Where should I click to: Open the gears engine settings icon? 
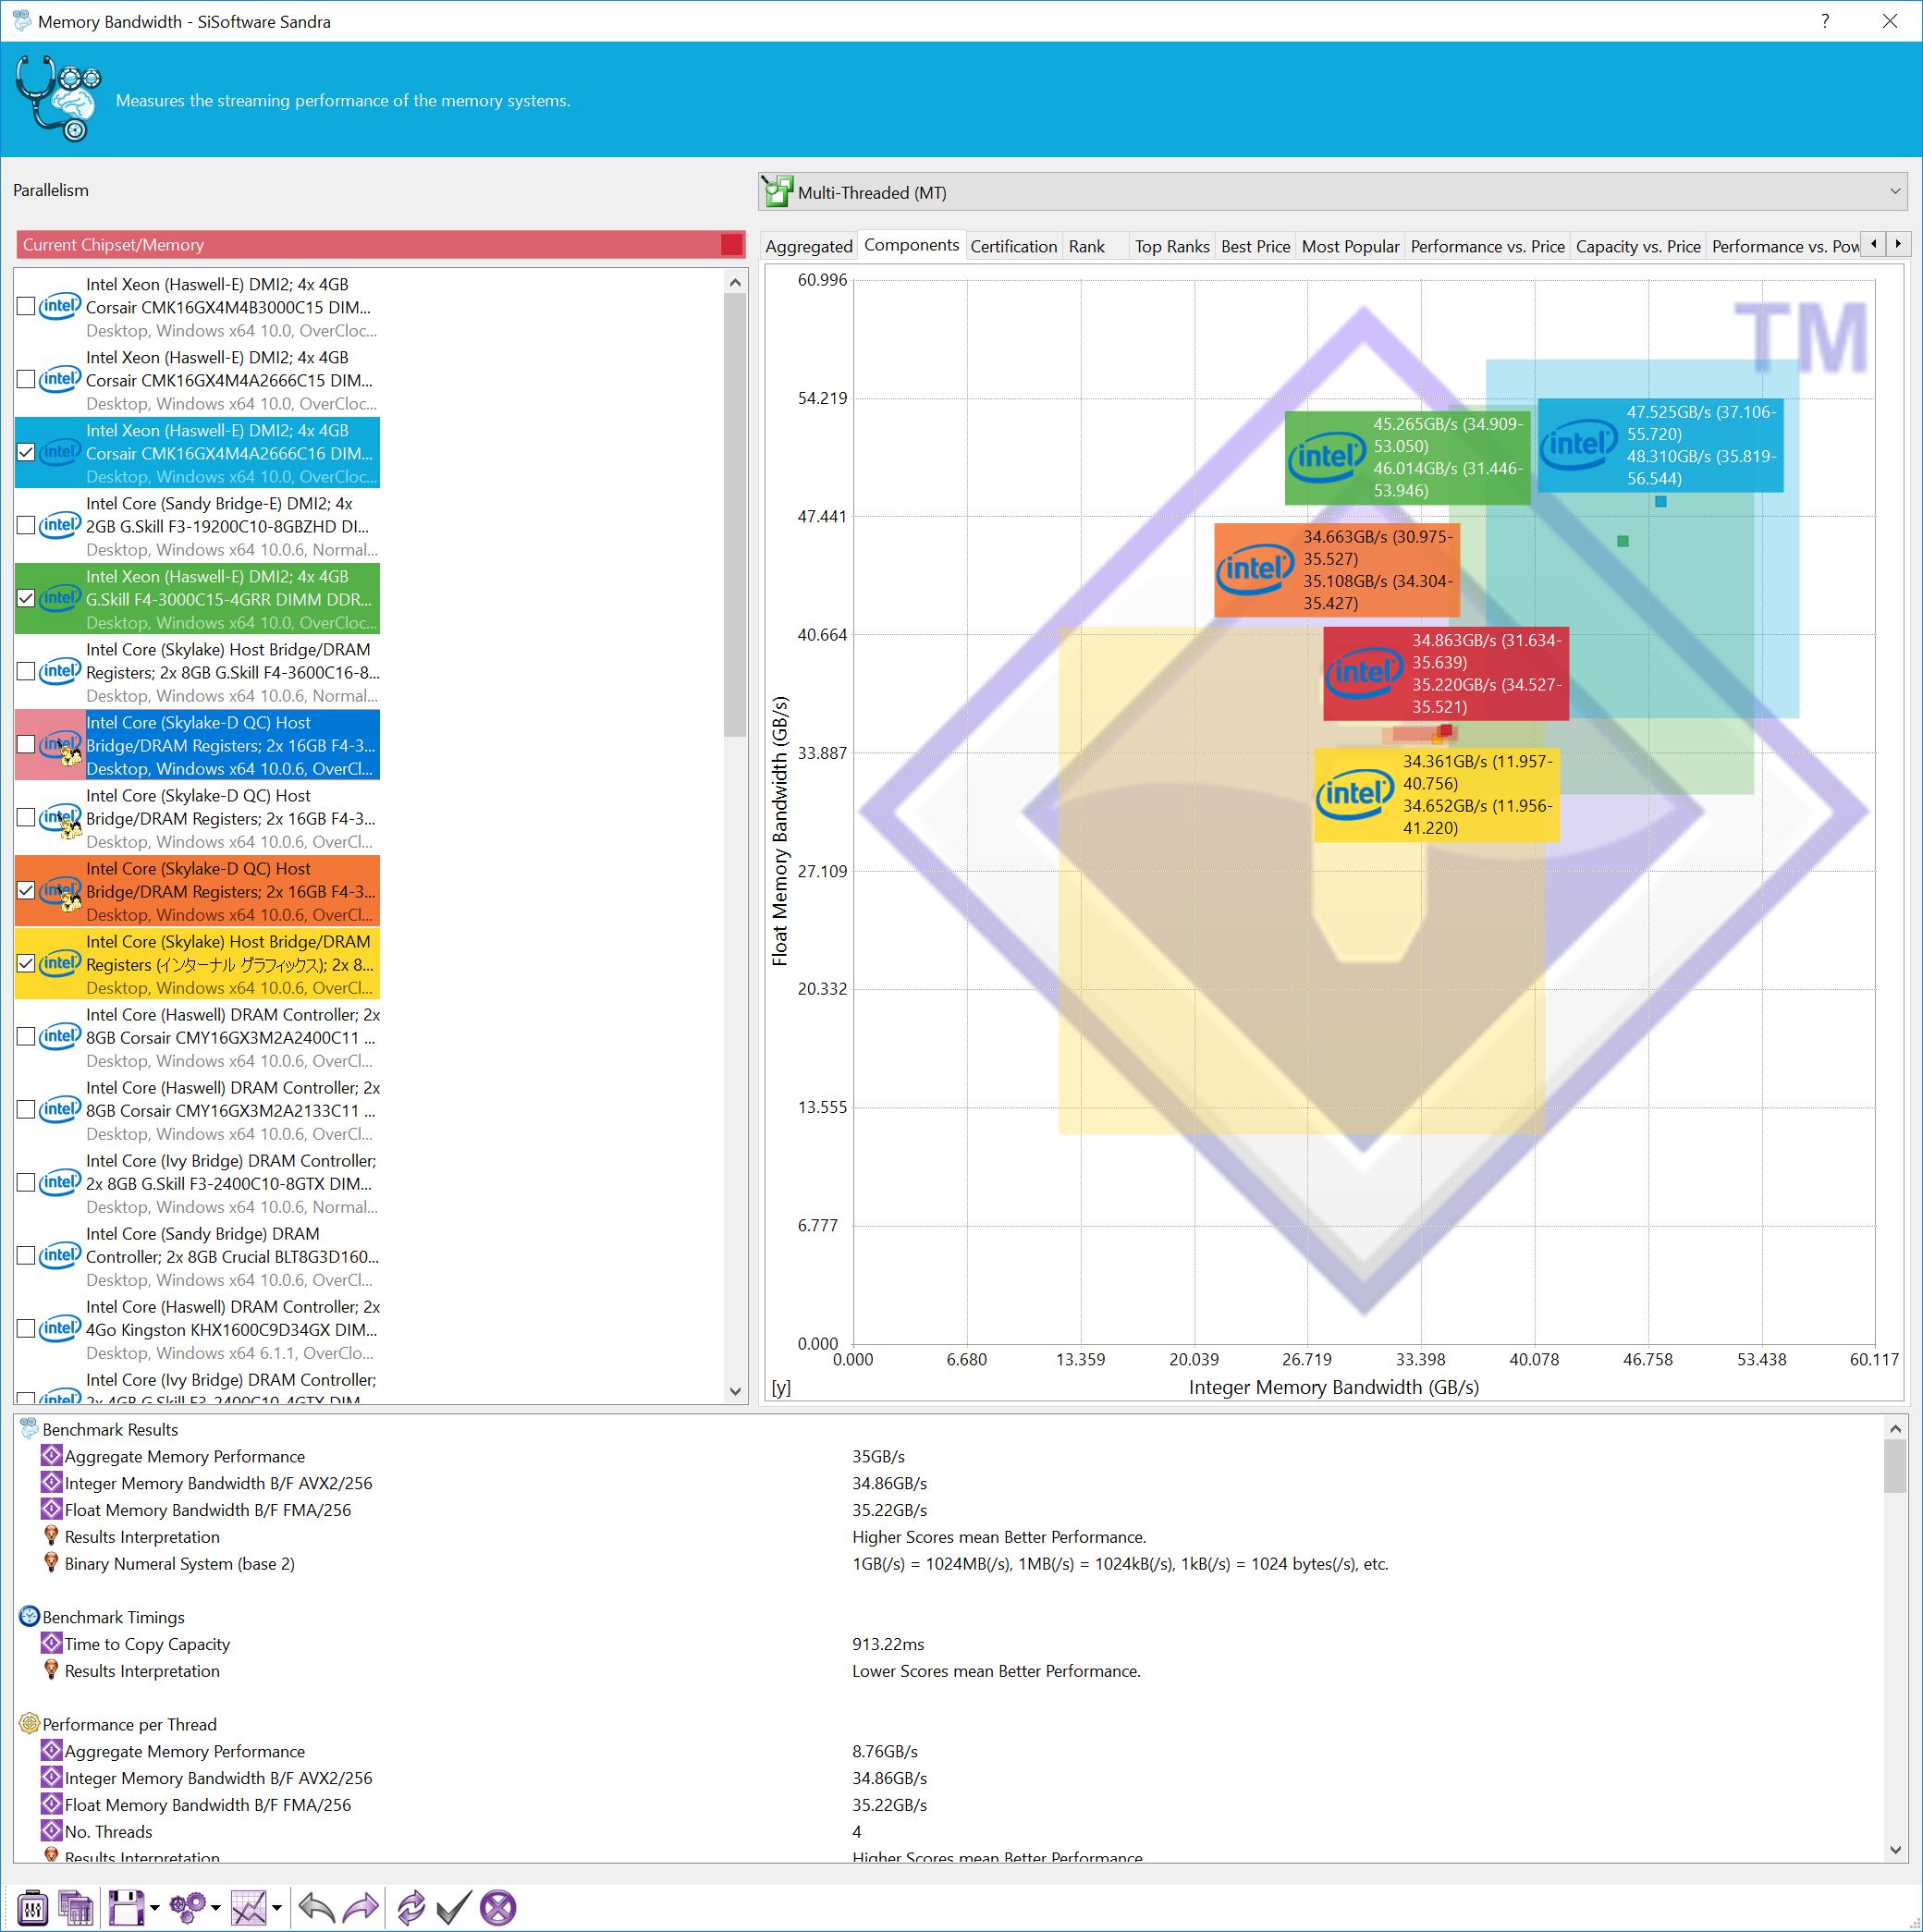tap(187, 1908)
